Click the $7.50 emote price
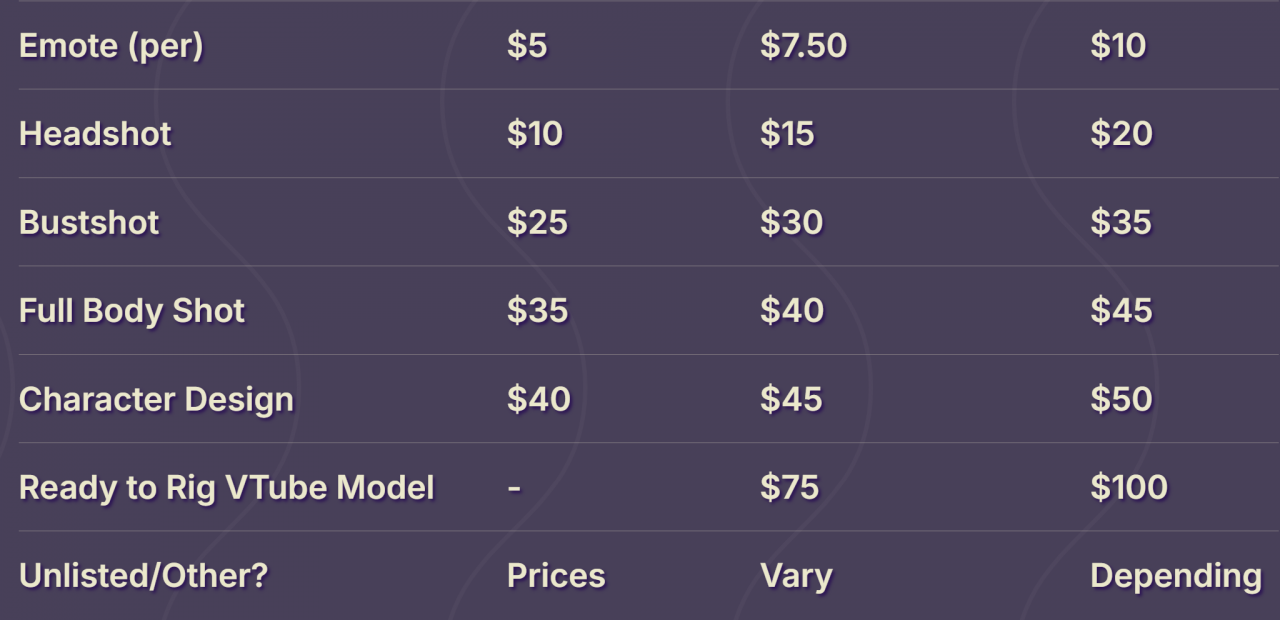 point(804,46)
